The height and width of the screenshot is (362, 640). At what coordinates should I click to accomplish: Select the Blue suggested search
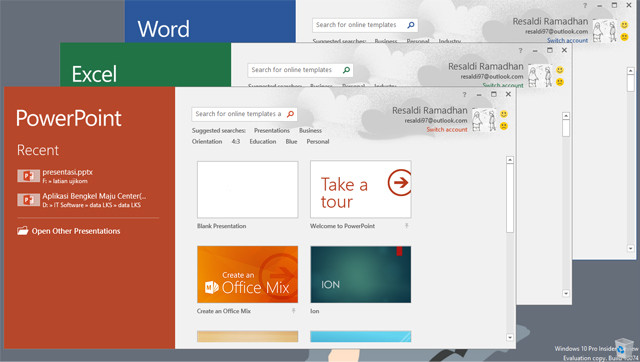tap(291, 142)
